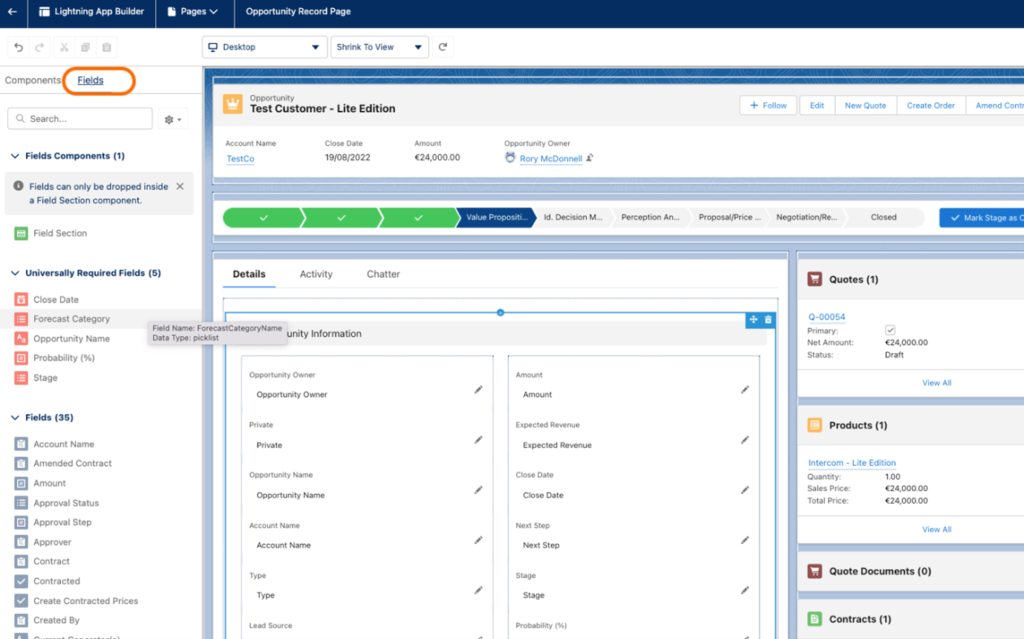Open the Activity tab
Image resolution: width=1024 pixels, height=639 pixels.
click(316, 274)
